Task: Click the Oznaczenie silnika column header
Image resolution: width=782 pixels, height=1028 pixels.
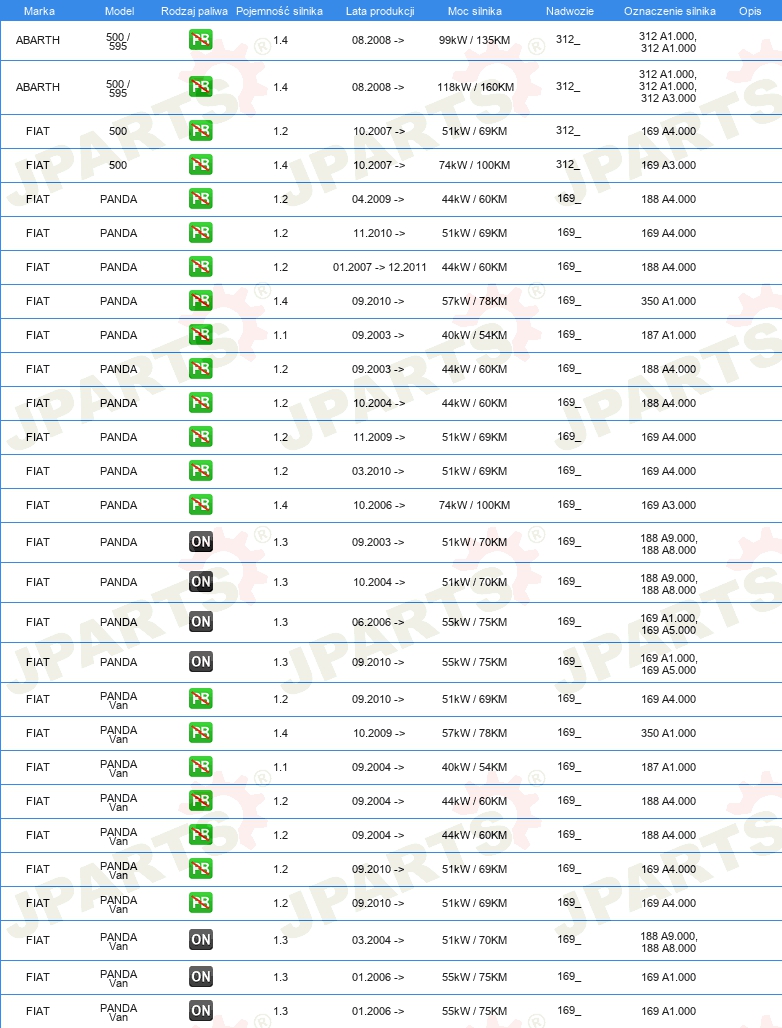Action: 670,11
